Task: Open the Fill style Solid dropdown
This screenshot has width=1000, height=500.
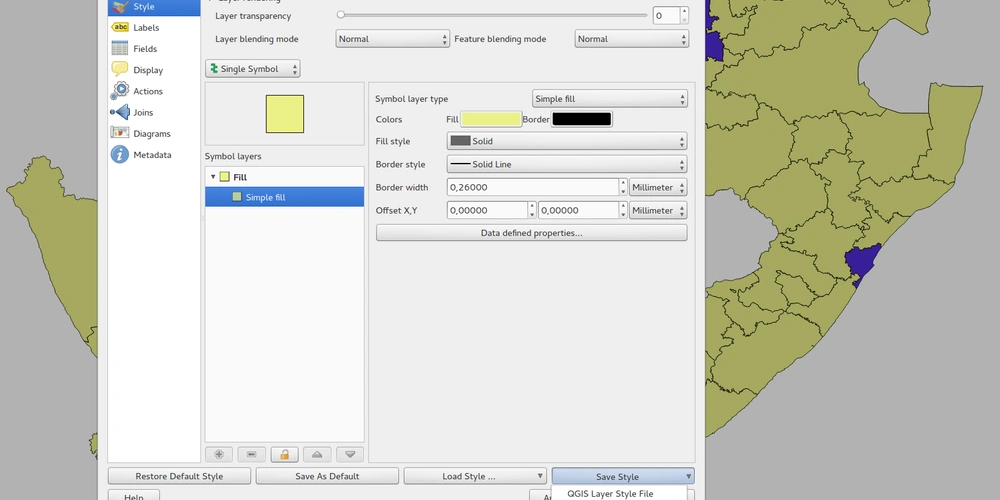Action: tap(567, 141)
